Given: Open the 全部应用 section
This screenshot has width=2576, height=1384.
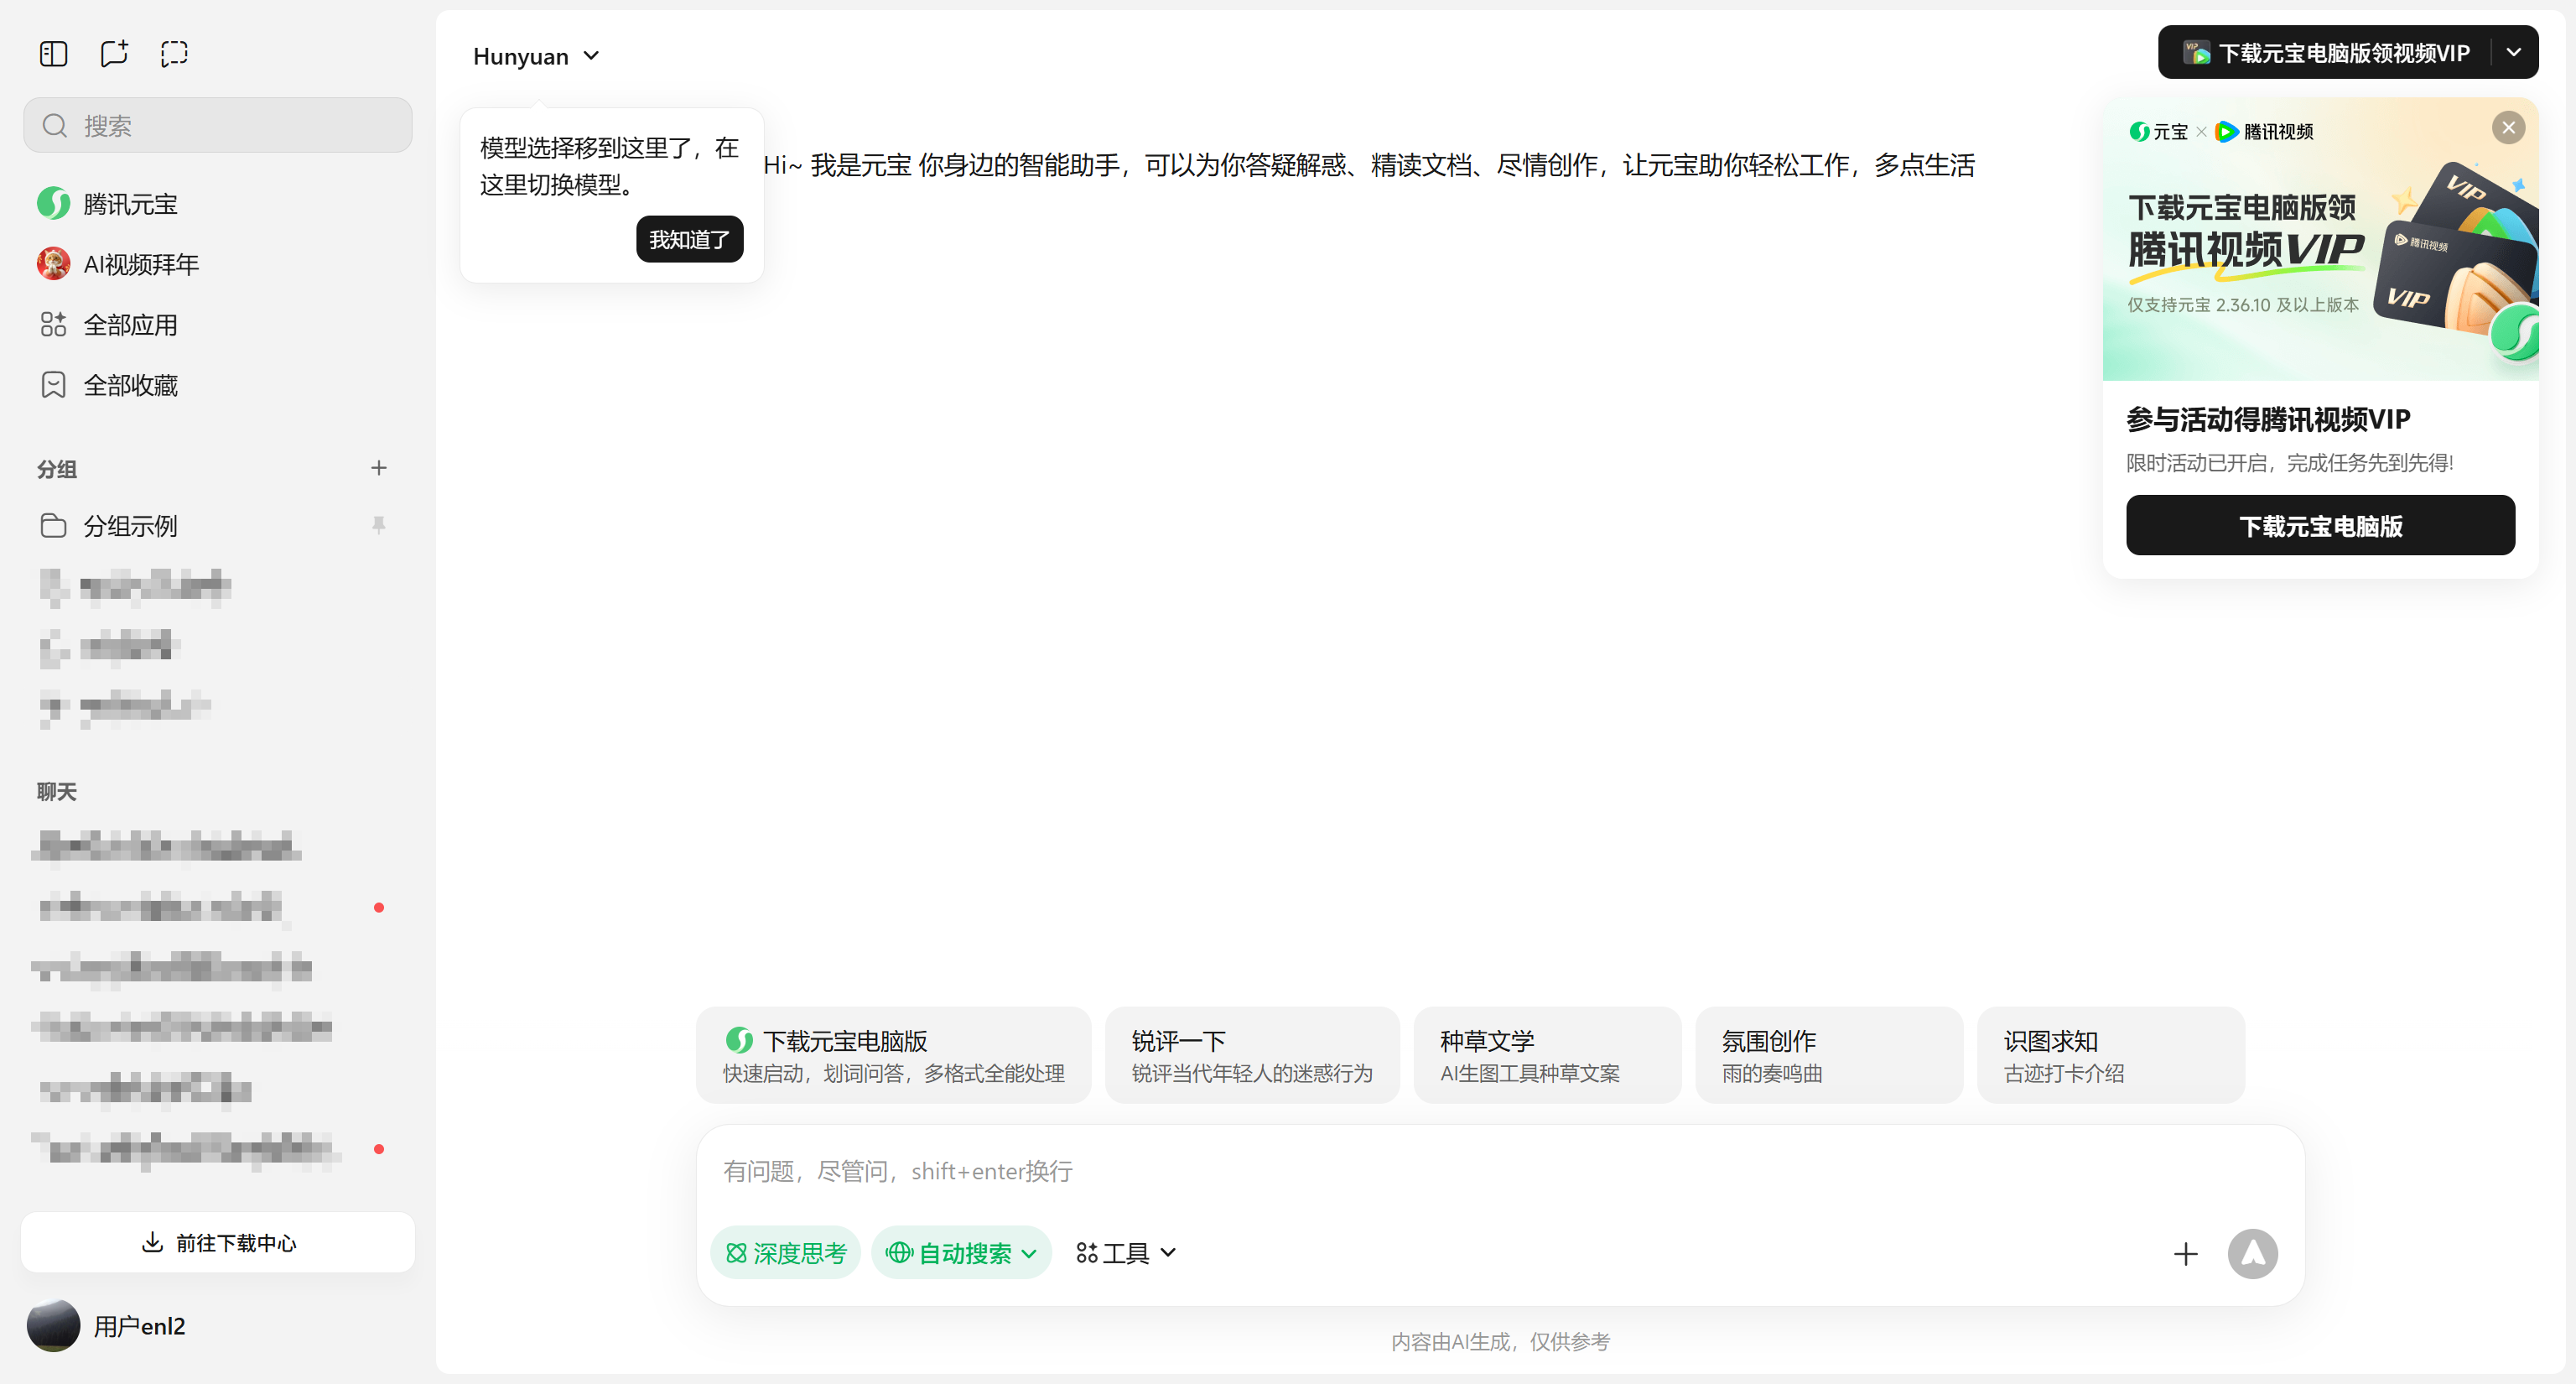Looking at the screenshot, I should (131, 324).
